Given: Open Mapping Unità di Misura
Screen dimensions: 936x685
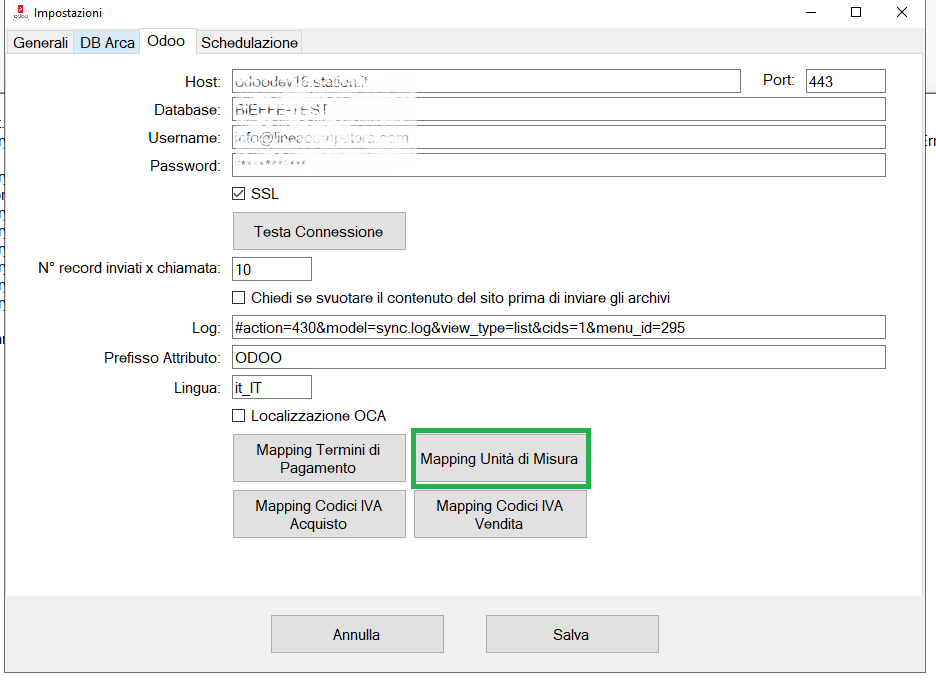Looking at the screenshot, I should click(x=499, y=460).
